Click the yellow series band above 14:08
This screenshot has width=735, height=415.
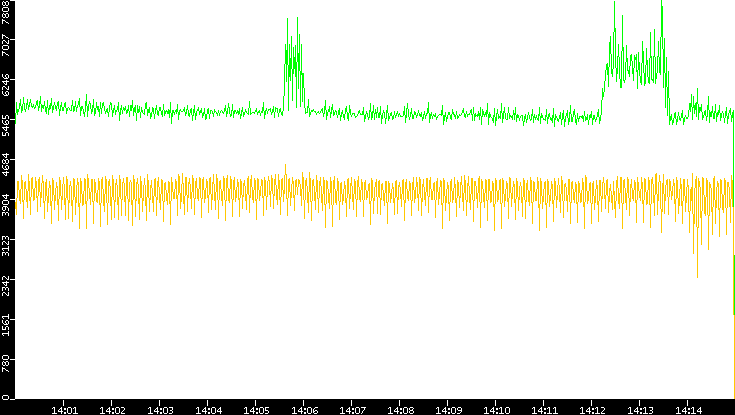(x=400, y=195)
